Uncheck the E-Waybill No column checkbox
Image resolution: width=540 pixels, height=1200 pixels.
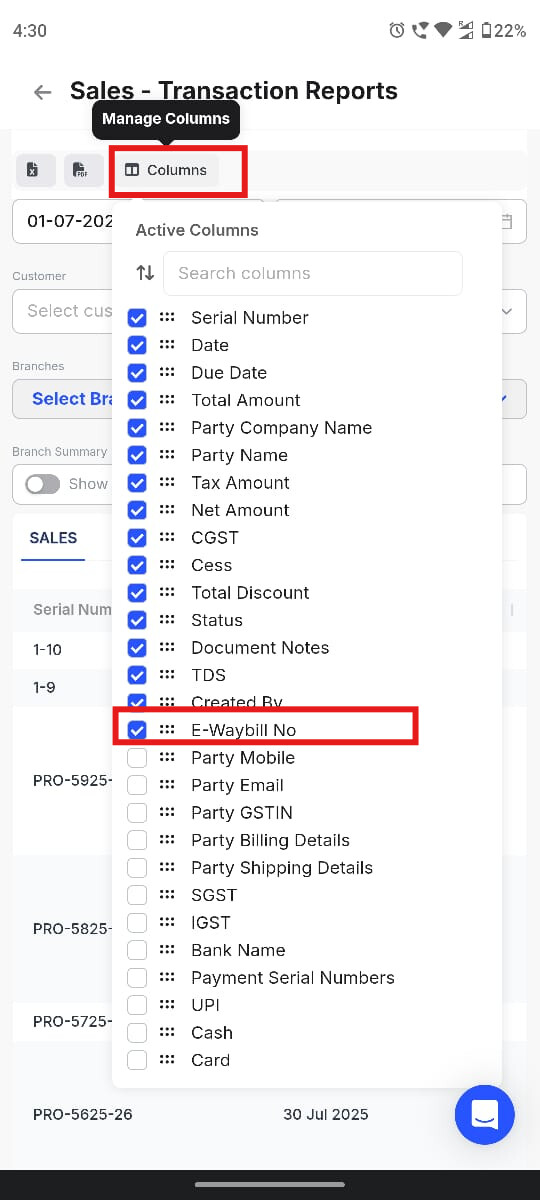click(137, 730)
